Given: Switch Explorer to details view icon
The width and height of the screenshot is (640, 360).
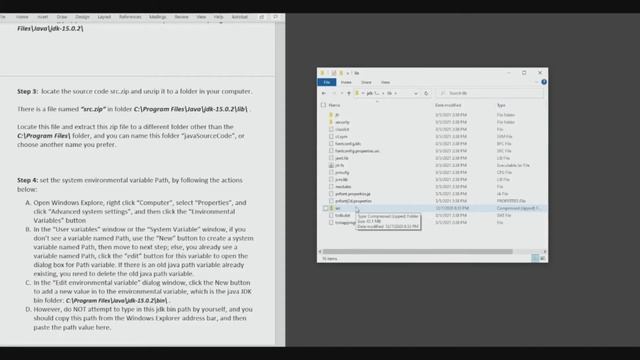Looking at the screenshot, I should [535, 258].
